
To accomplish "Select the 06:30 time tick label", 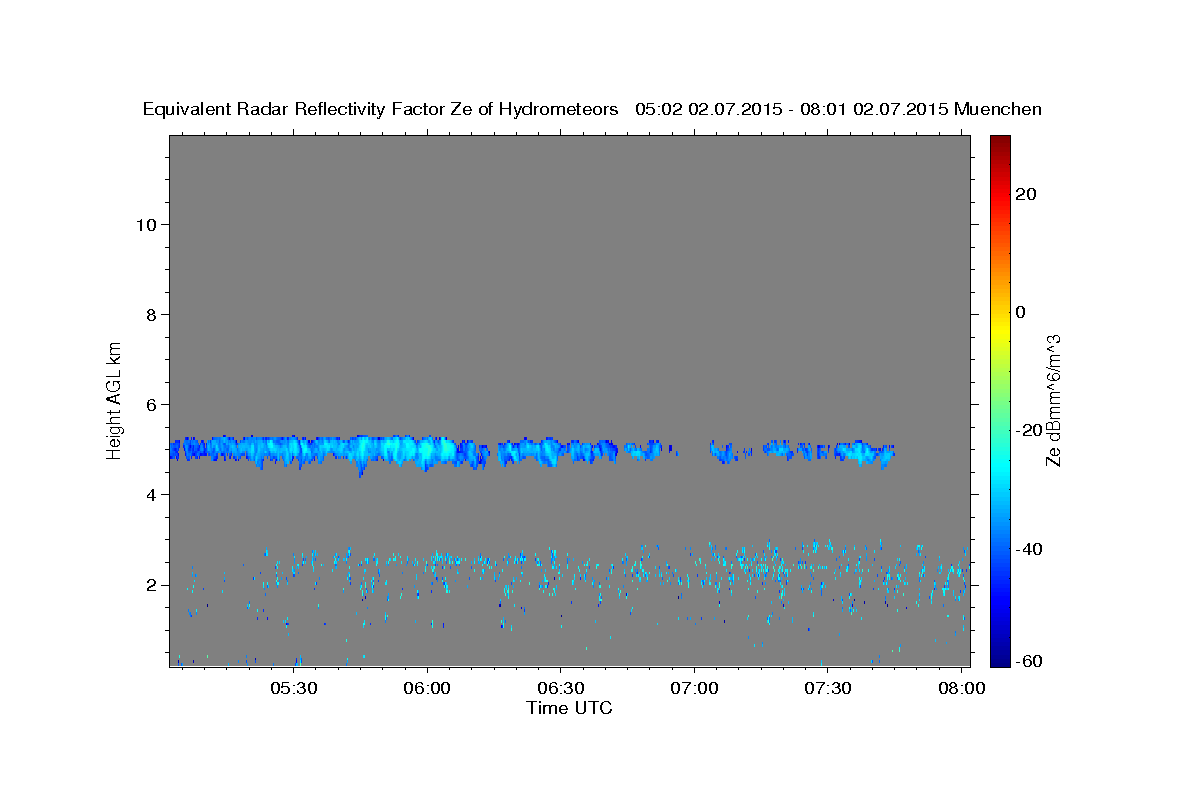I will [x=561, y=689].
